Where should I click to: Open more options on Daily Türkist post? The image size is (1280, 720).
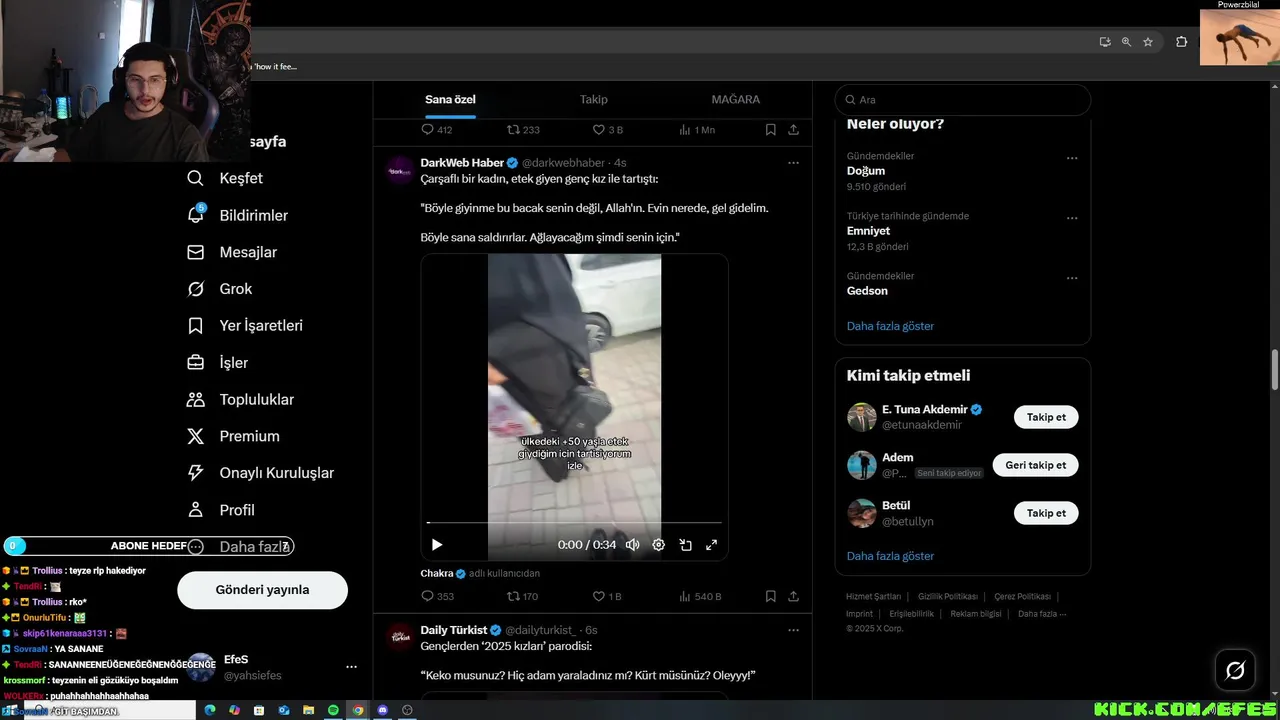(793, 630)
